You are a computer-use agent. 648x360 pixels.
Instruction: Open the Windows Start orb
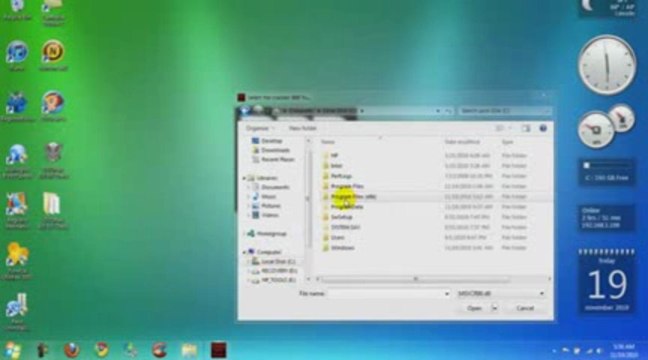[12, 350]
